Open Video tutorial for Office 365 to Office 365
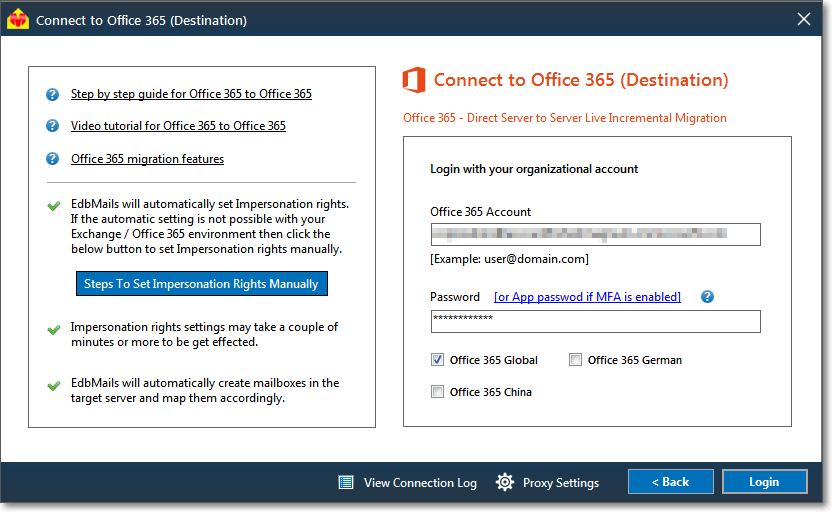Image resolution: width=832 pixels, height=512 pixels. [178, 126]
